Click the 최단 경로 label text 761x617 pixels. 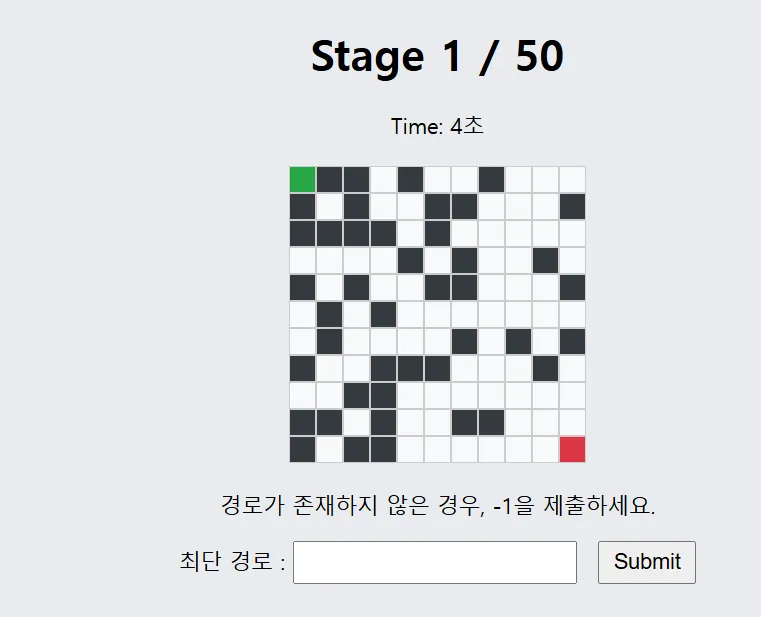point(232,562)
